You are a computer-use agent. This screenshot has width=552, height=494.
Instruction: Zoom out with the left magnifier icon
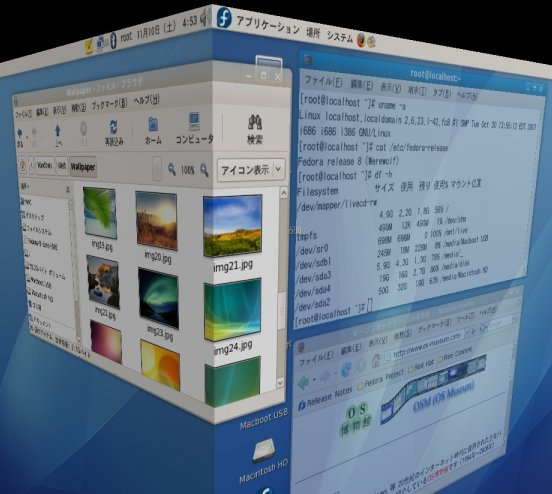172,169
